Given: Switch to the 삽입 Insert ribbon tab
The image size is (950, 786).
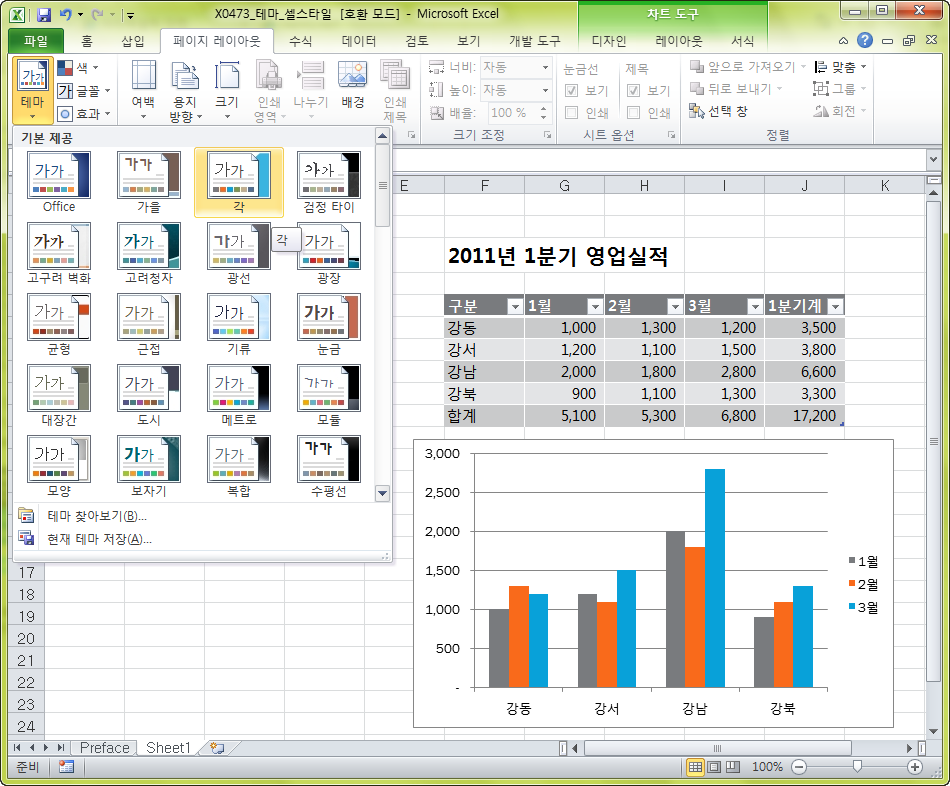Looking at the screenshot, I should click(x=133, y=41).
